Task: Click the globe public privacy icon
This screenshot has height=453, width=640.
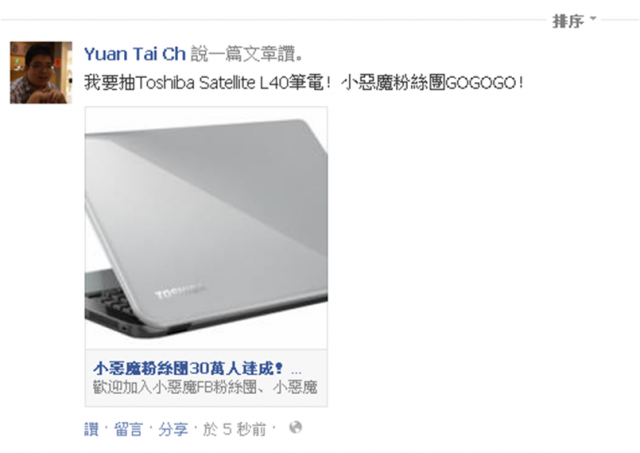Action: coord(296,428)
